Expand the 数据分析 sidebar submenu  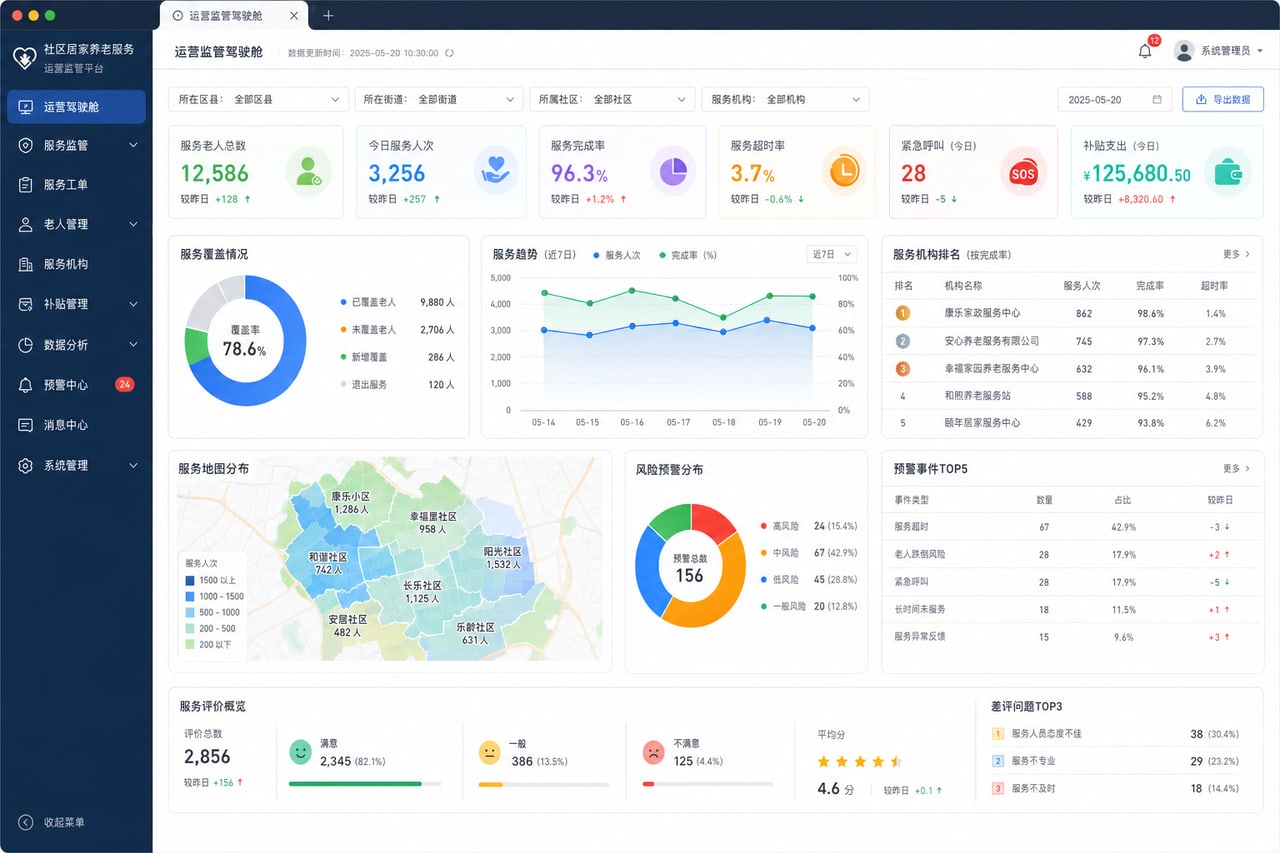point(133,345)
